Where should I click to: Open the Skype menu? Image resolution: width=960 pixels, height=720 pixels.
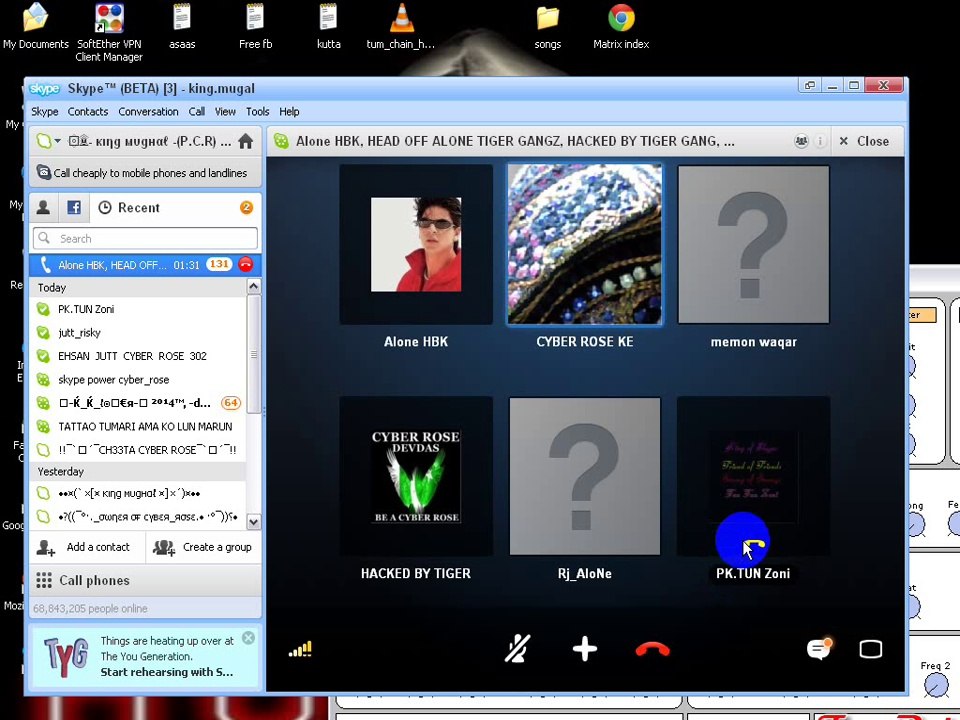click(x=45, y=111)
